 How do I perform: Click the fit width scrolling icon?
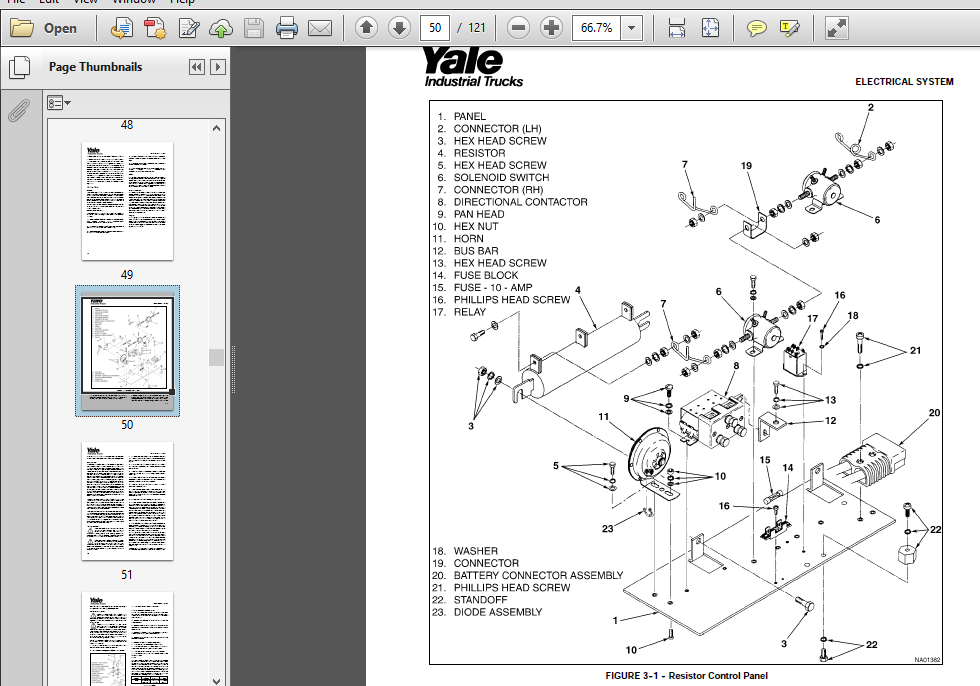[676, 28]
